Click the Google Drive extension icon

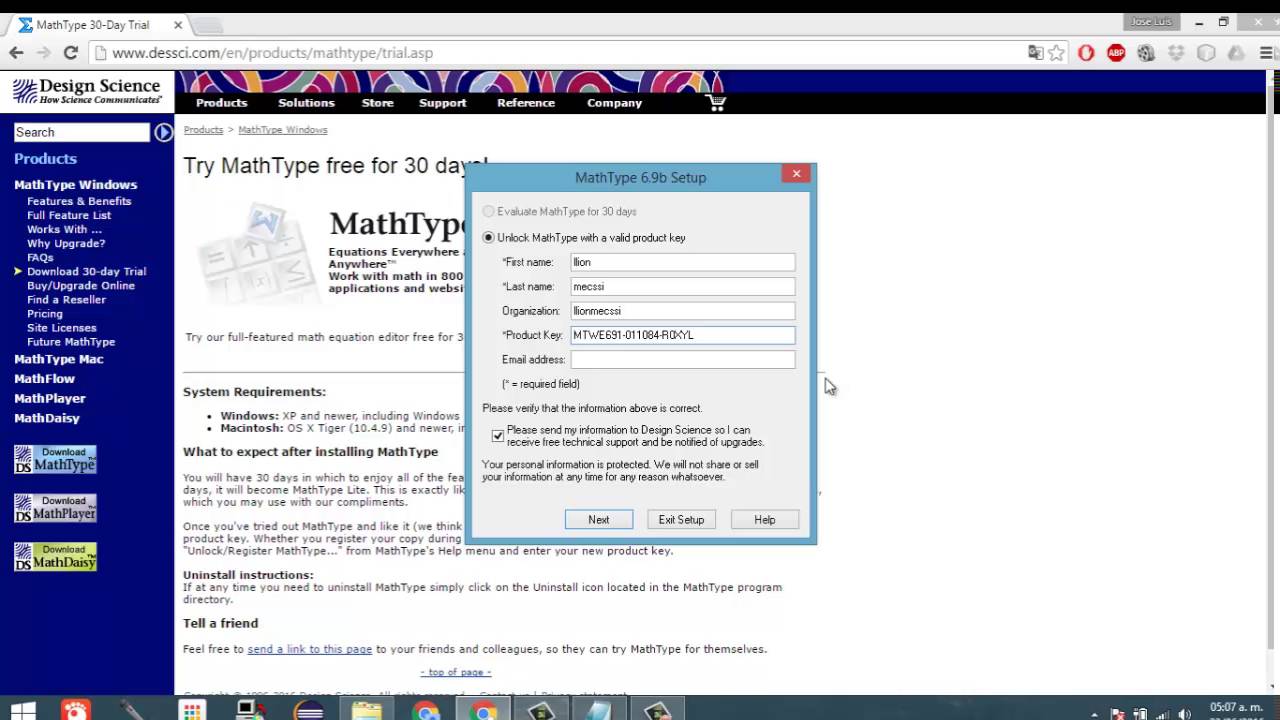pos(1236,53)
